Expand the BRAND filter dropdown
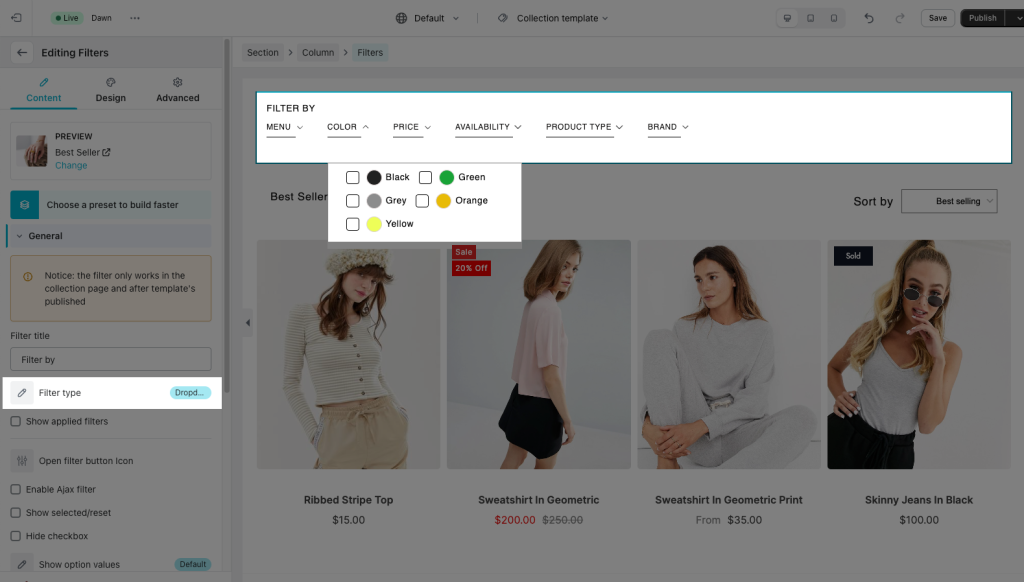Viewport: 1024px width, 582px height. (x=668, y=127)
